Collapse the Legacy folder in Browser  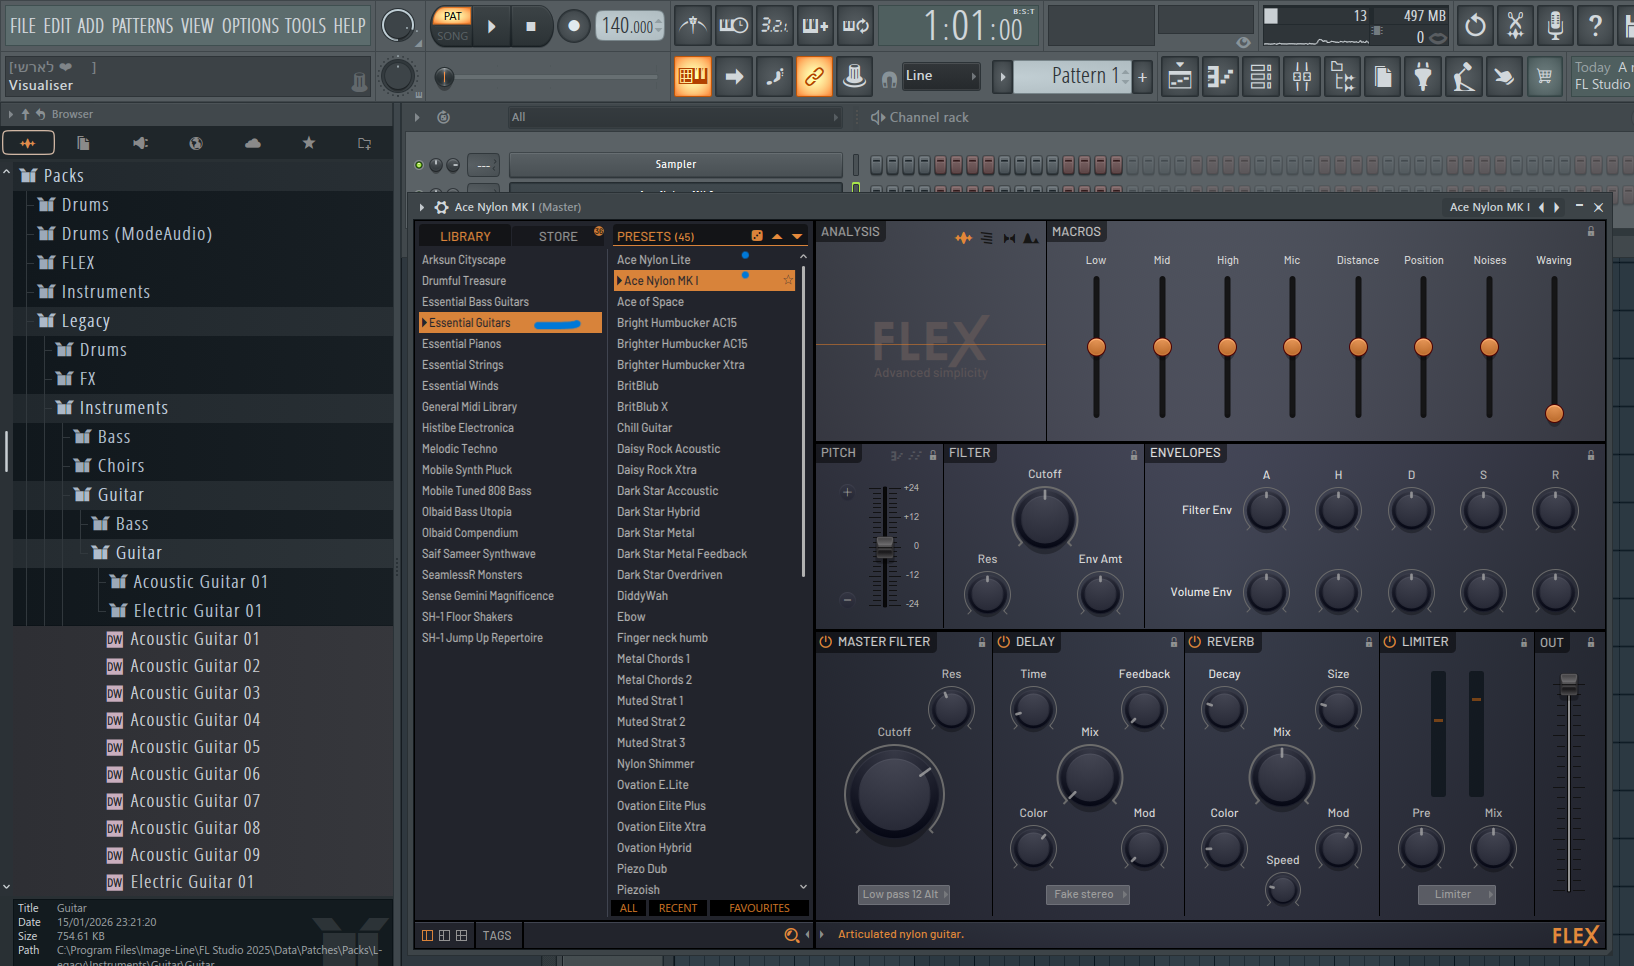click(x=84, y=321)
